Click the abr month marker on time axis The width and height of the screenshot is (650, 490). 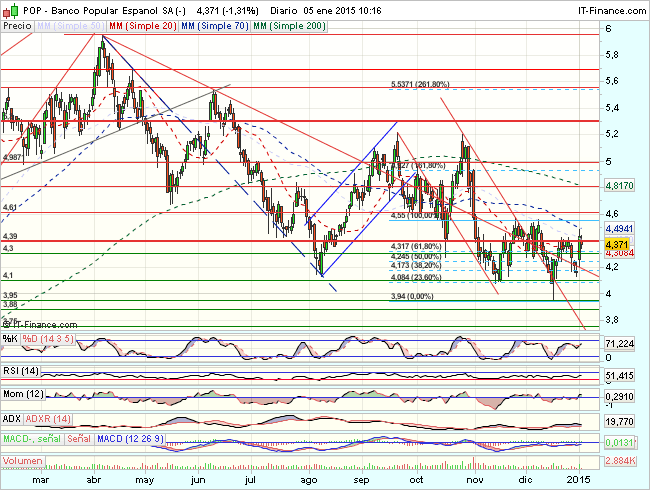click(x=95, y=480)
